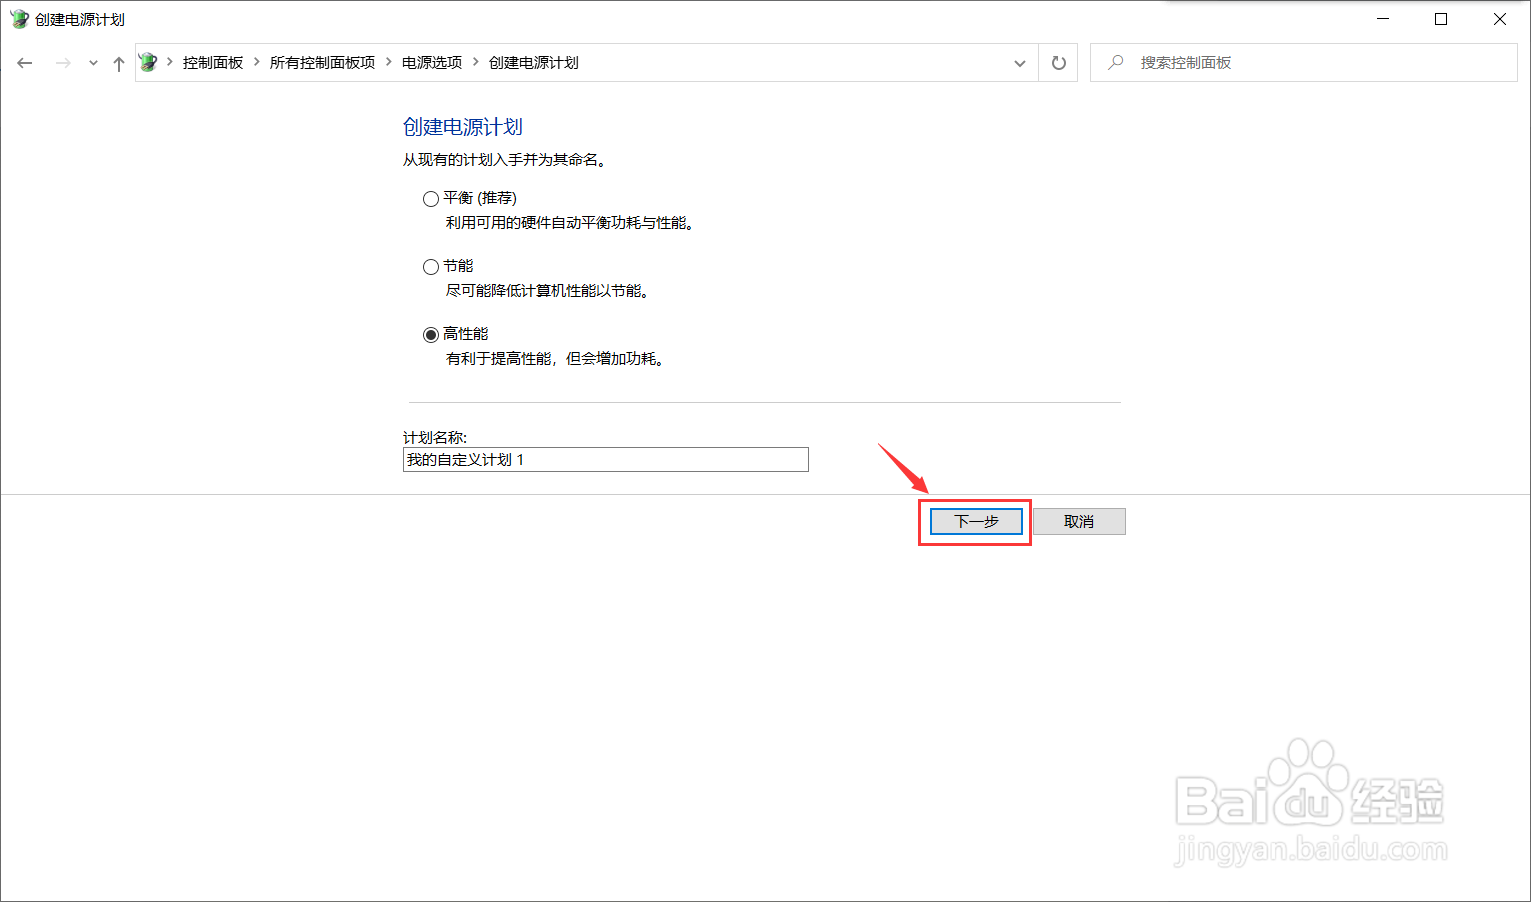Click the 取消 button
This screenshot has height=902, width=1531.
click(x=1079, y=521)
